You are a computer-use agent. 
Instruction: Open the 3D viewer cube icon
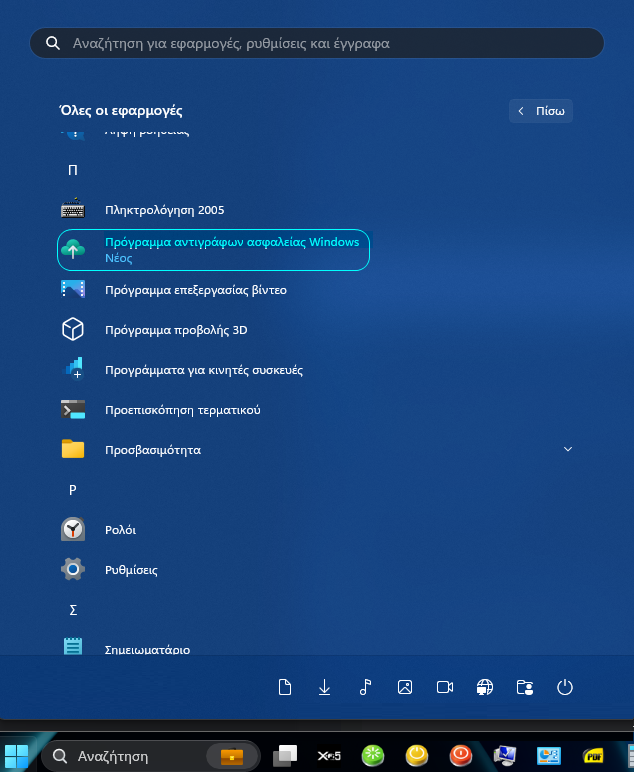point(73,329)
